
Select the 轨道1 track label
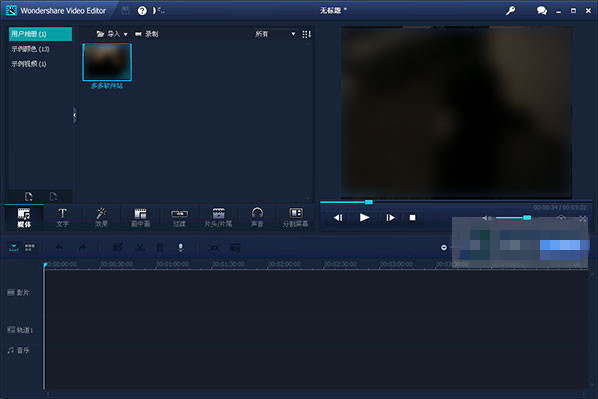20,330
